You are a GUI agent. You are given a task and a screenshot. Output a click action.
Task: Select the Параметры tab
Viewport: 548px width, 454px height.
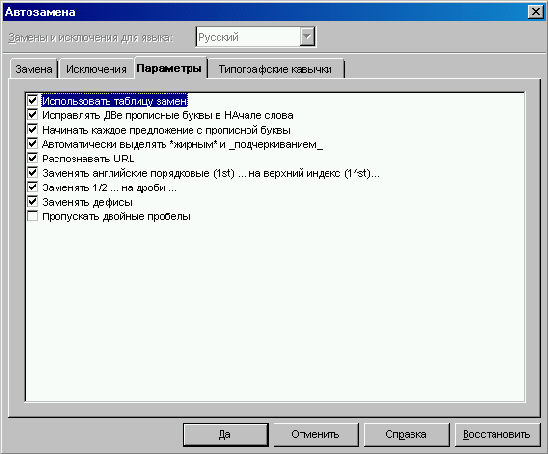coord(169,68)
